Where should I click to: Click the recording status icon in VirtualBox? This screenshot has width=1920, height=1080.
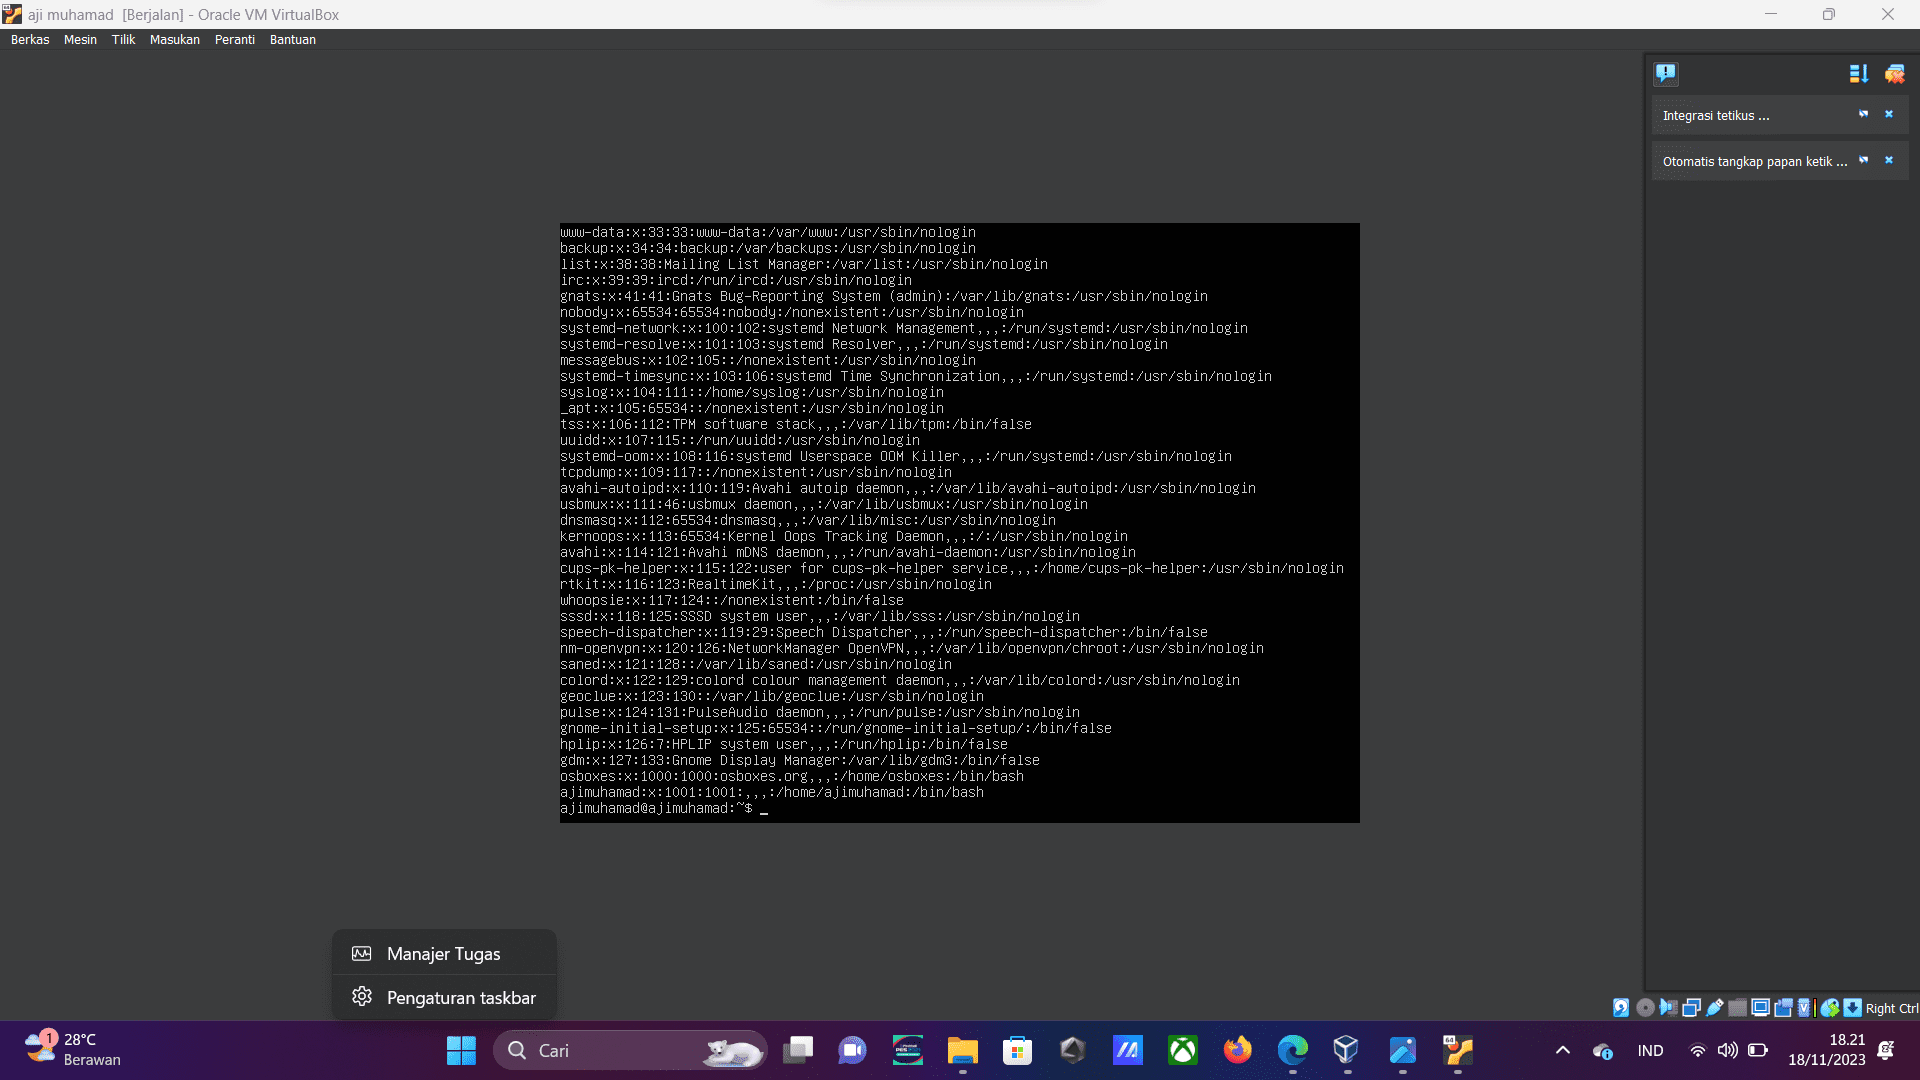[x=1783, y=1008]
